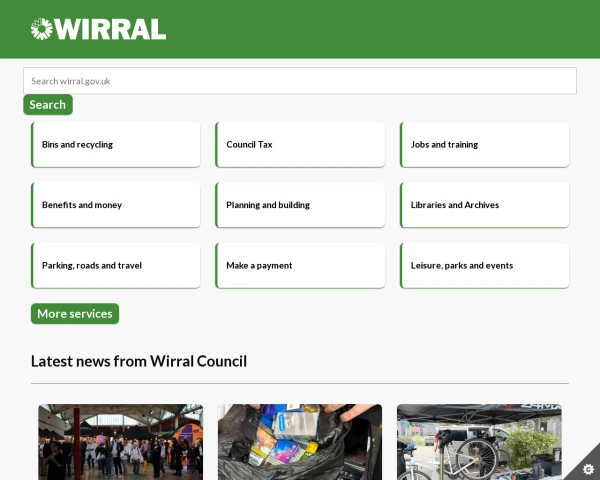600x480 pixels.
Task: Go to Jobs and training
Action: click(484, 145)
